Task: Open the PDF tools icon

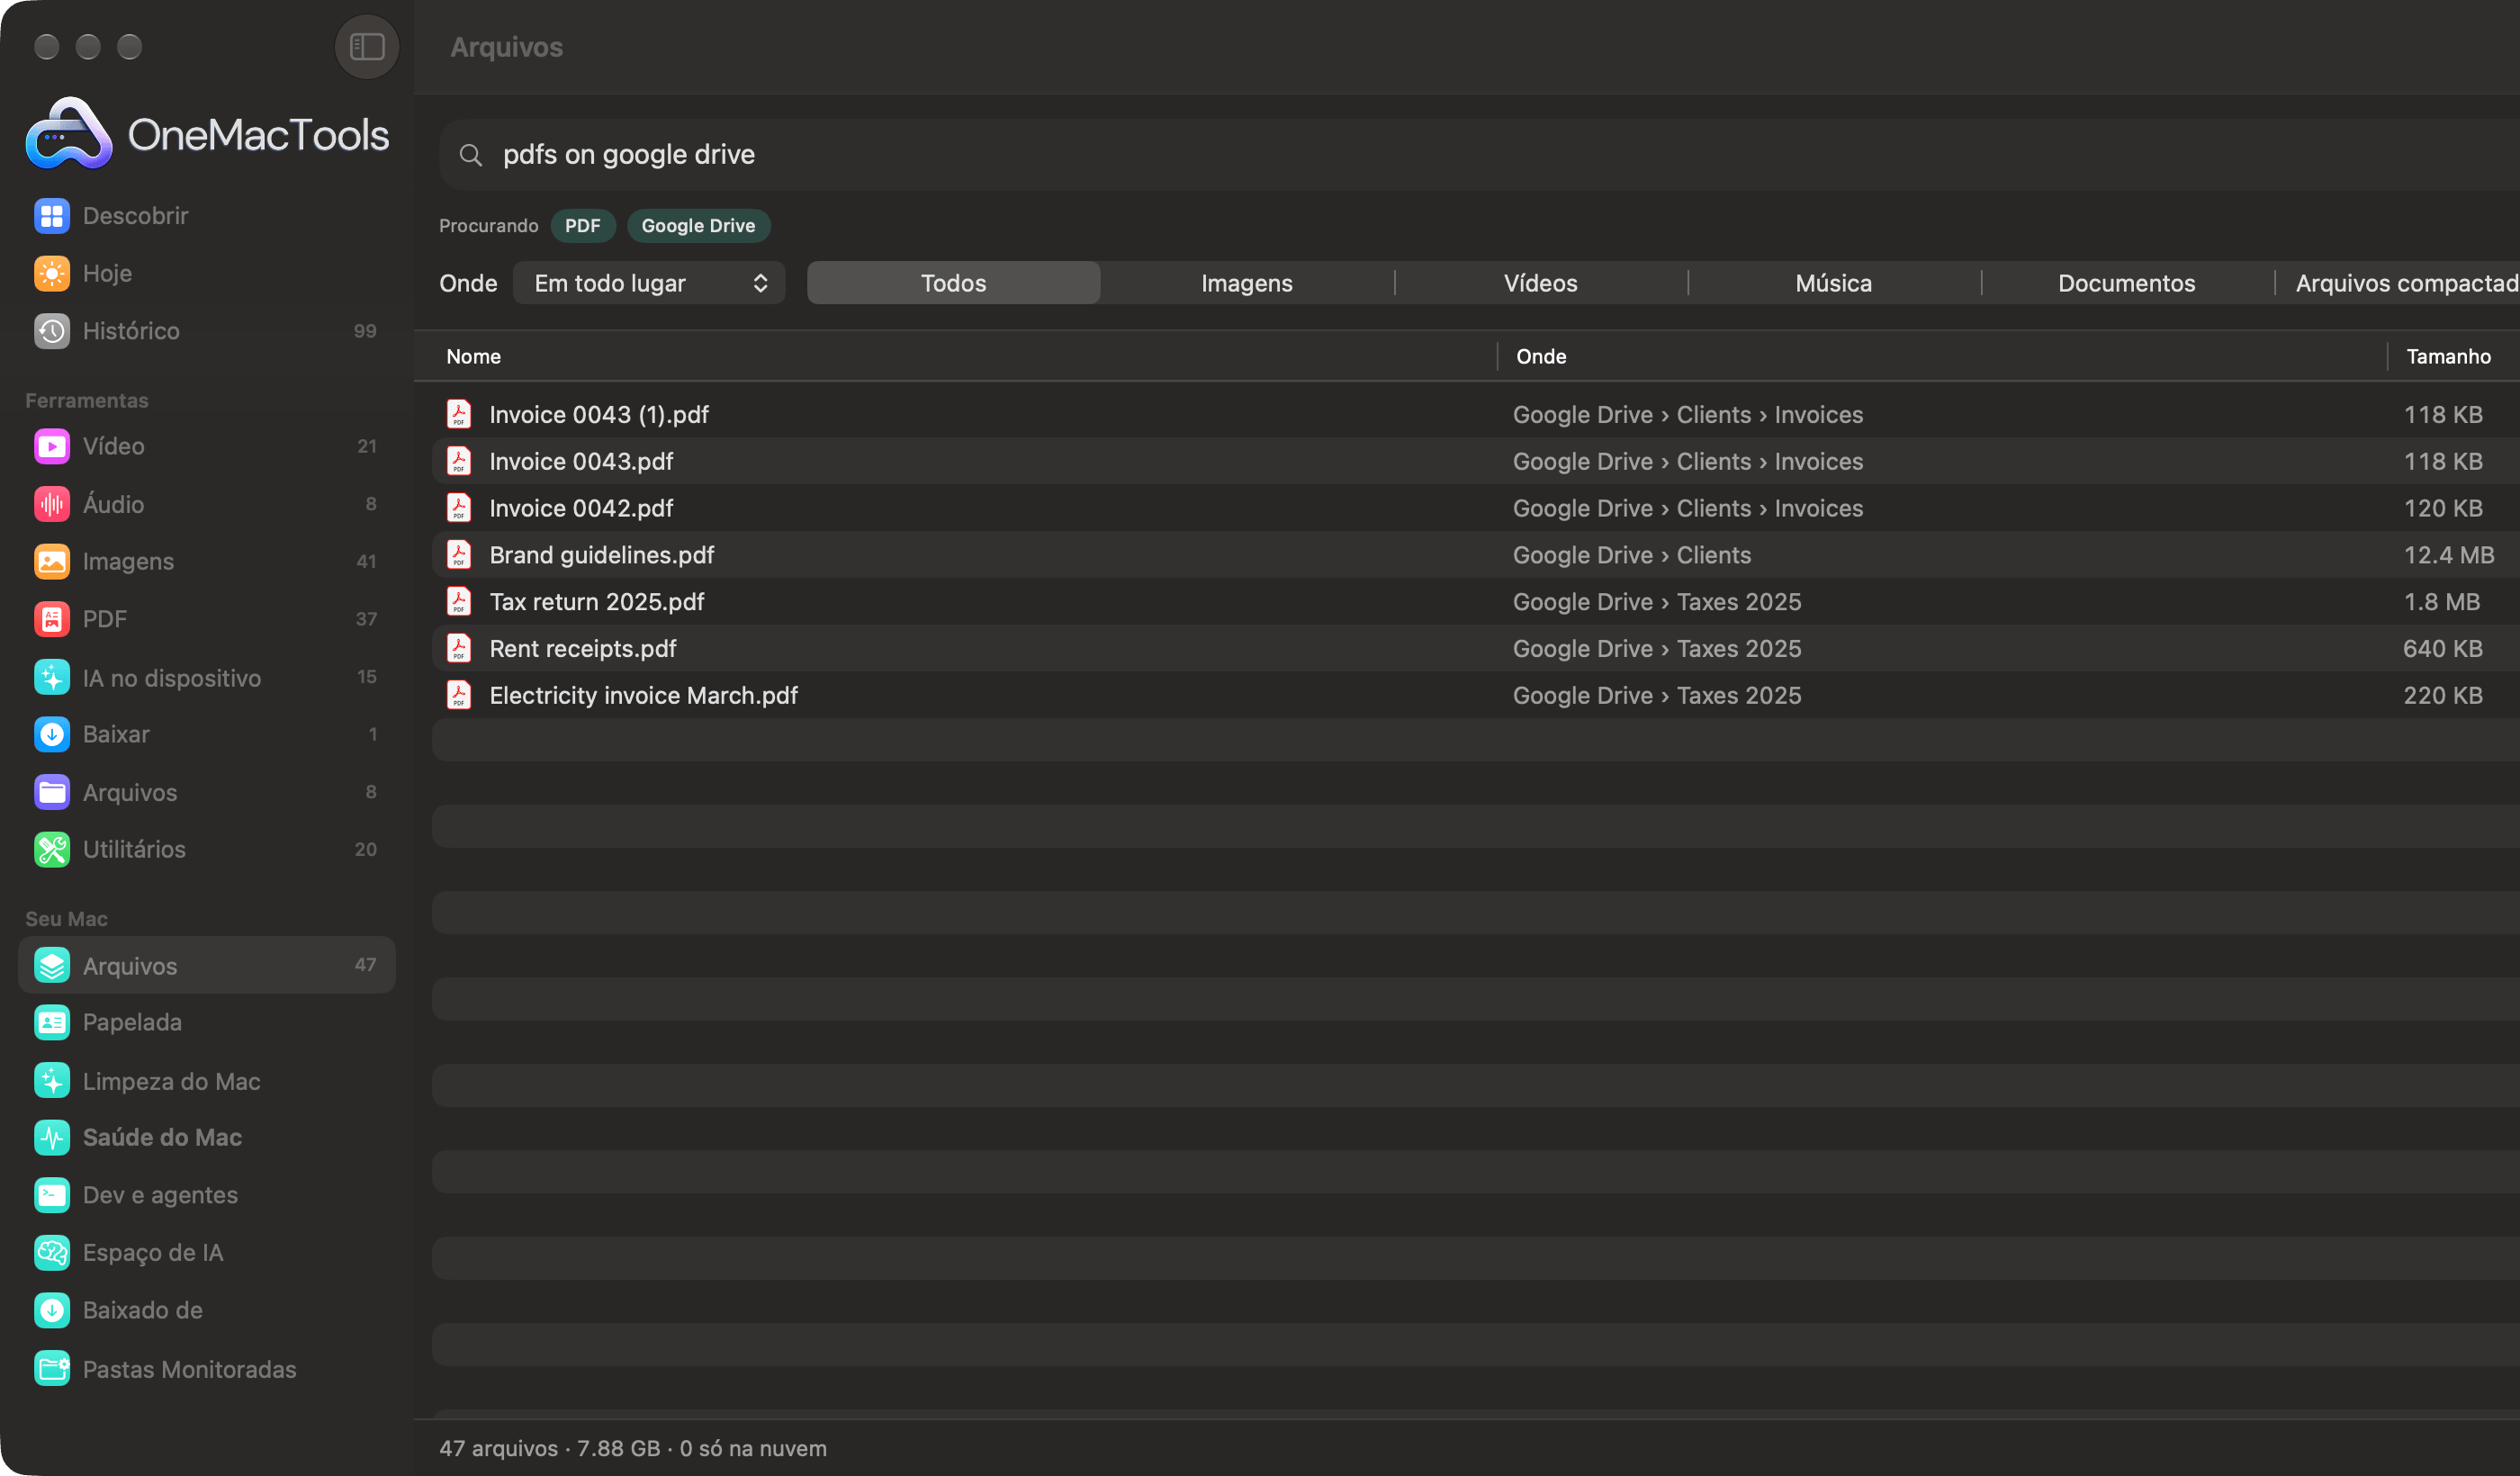Action: click(x=52, y=619)
